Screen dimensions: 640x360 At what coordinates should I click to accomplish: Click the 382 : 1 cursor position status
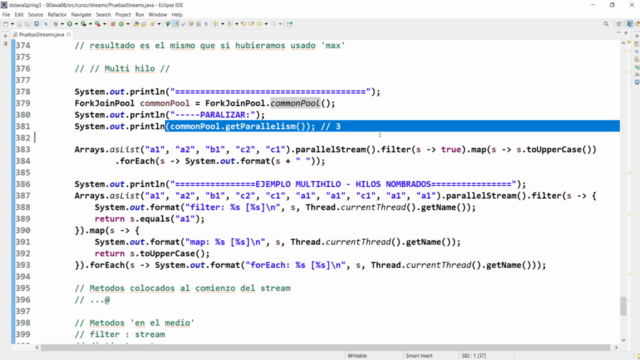(x=473, y=356)
